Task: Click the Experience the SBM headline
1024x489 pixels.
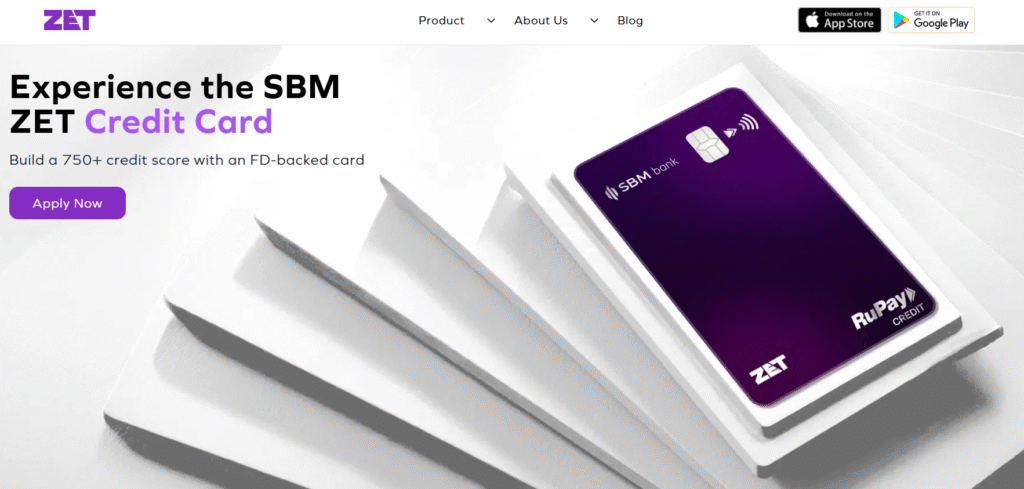Action: point(175,87)
